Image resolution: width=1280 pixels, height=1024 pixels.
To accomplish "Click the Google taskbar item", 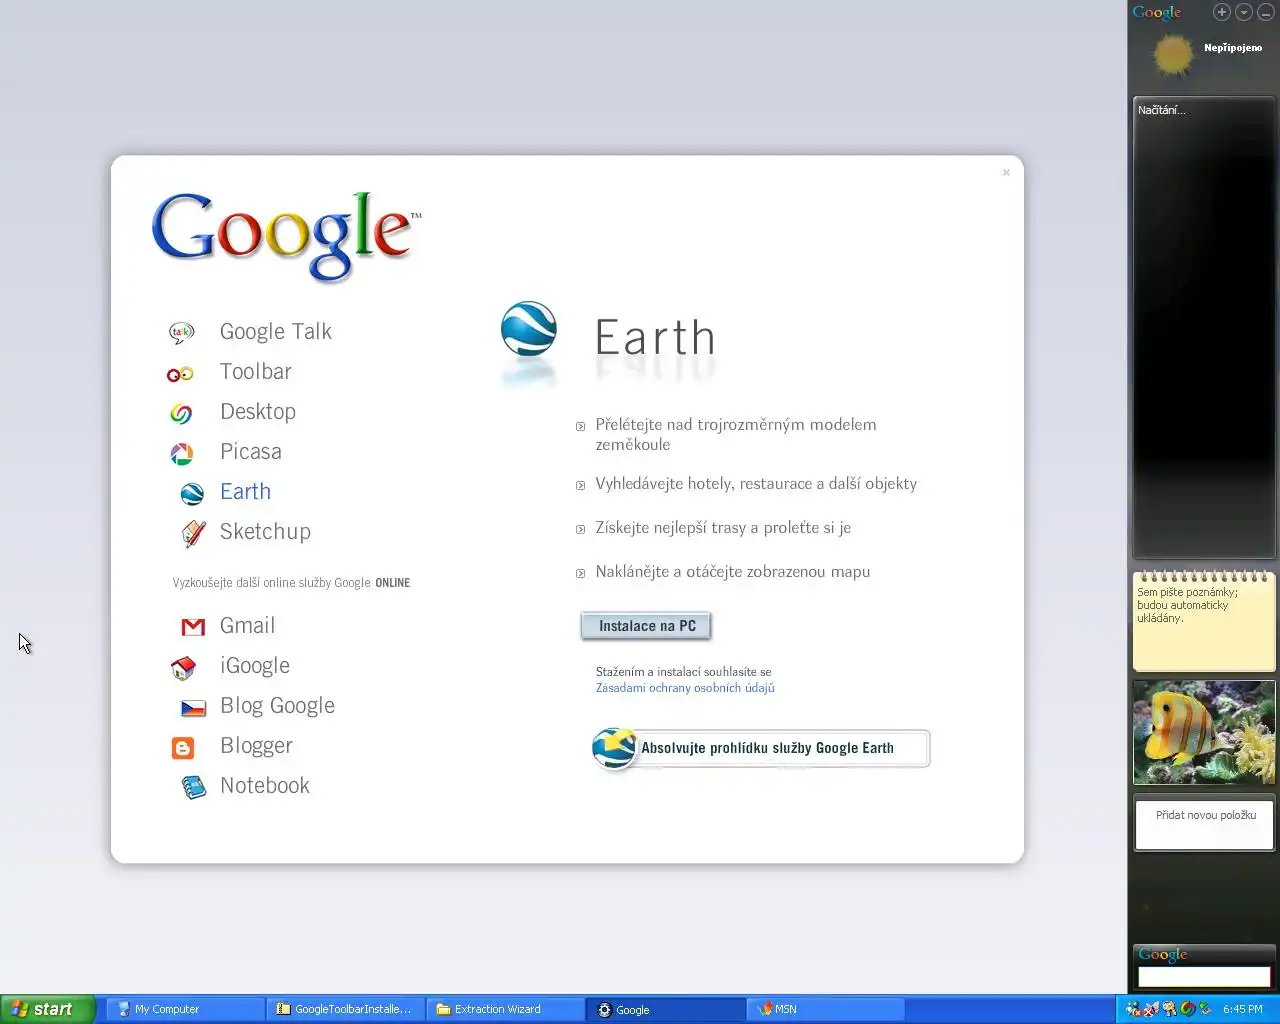I will 665,1009.
